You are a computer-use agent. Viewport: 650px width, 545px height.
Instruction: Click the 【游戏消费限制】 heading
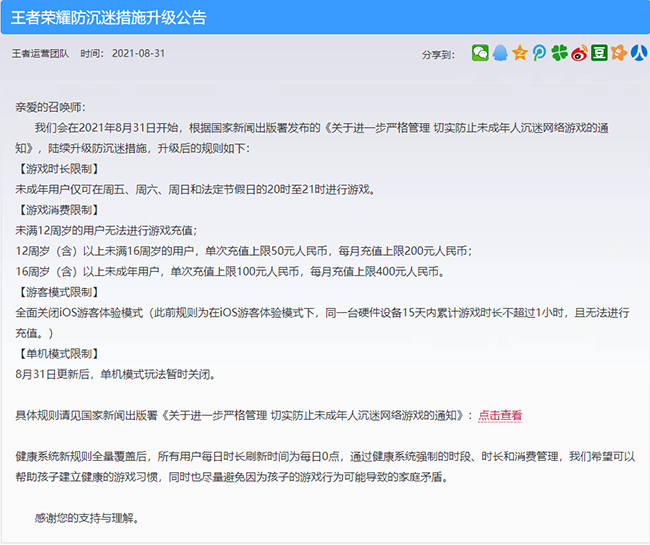pyautogui.click(x=58, y=210)
